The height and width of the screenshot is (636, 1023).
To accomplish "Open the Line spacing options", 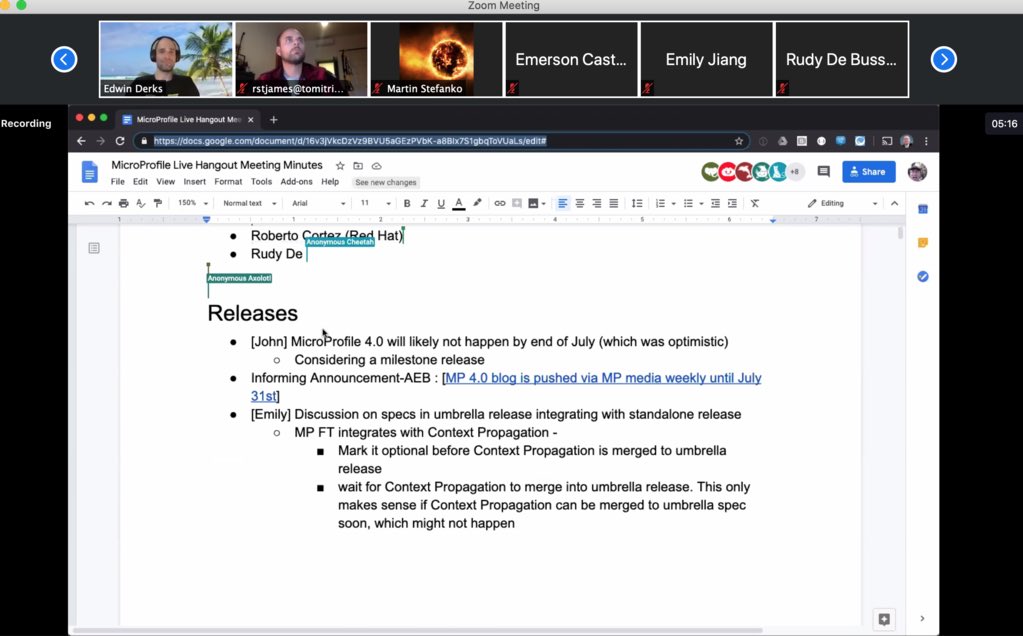I will coord(637,204).
